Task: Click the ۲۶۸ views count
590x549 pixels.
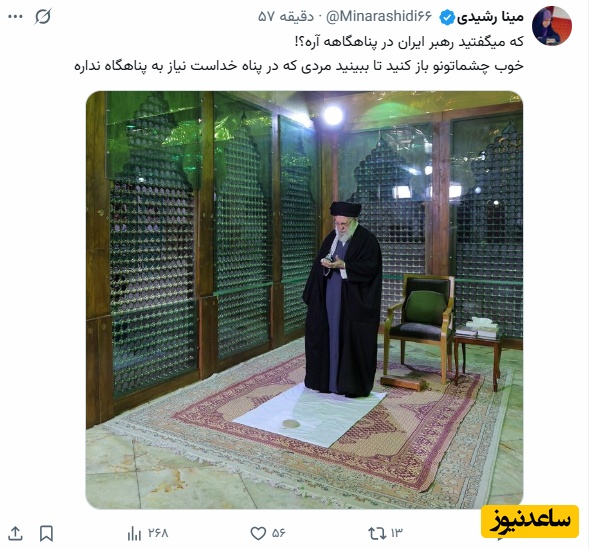Action: tap(158, 533)
